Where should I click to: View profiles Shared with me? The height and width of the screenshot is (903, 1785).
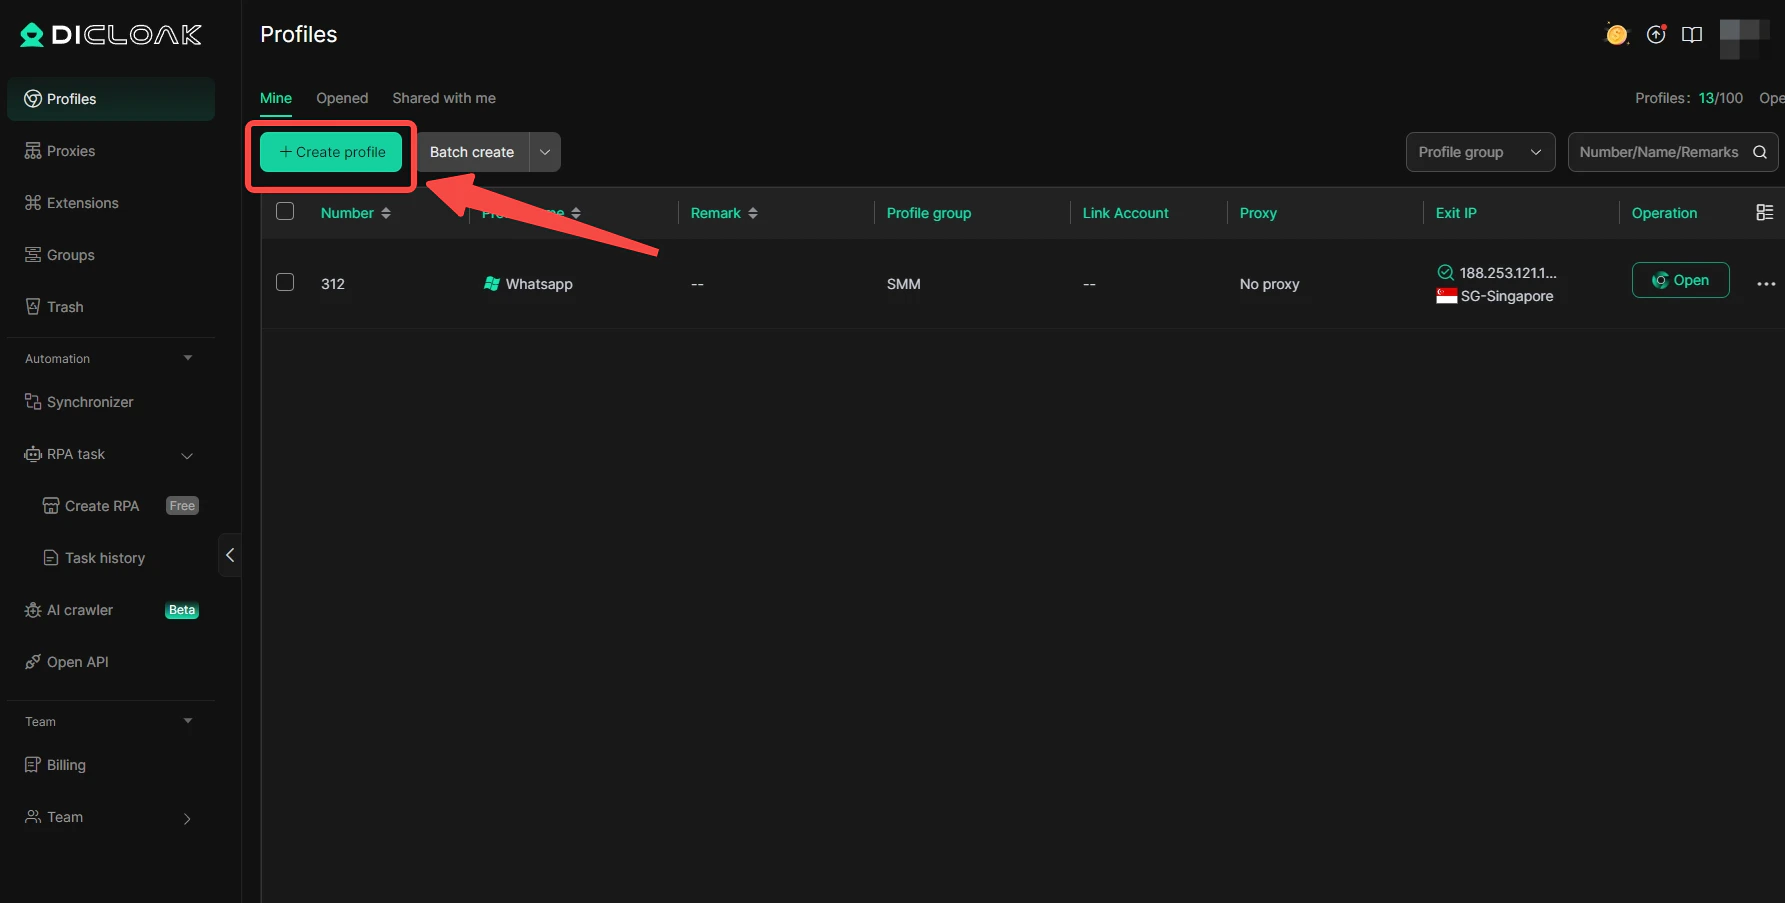pos(443,97)
